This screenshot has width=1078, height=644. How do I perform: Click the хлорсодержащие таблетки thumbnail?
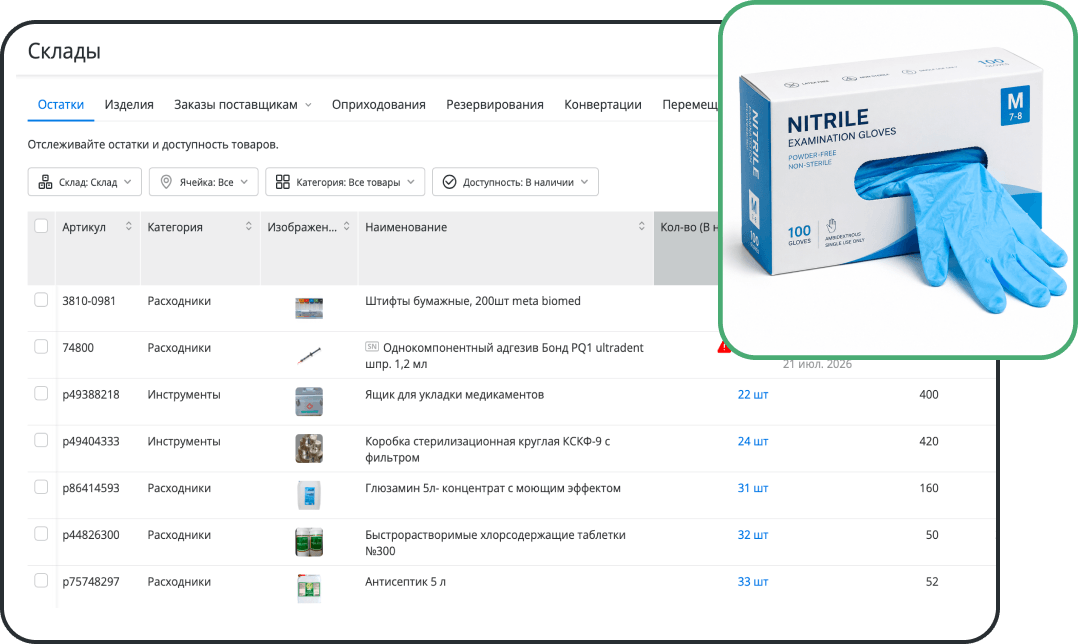(x=309, y=542)
